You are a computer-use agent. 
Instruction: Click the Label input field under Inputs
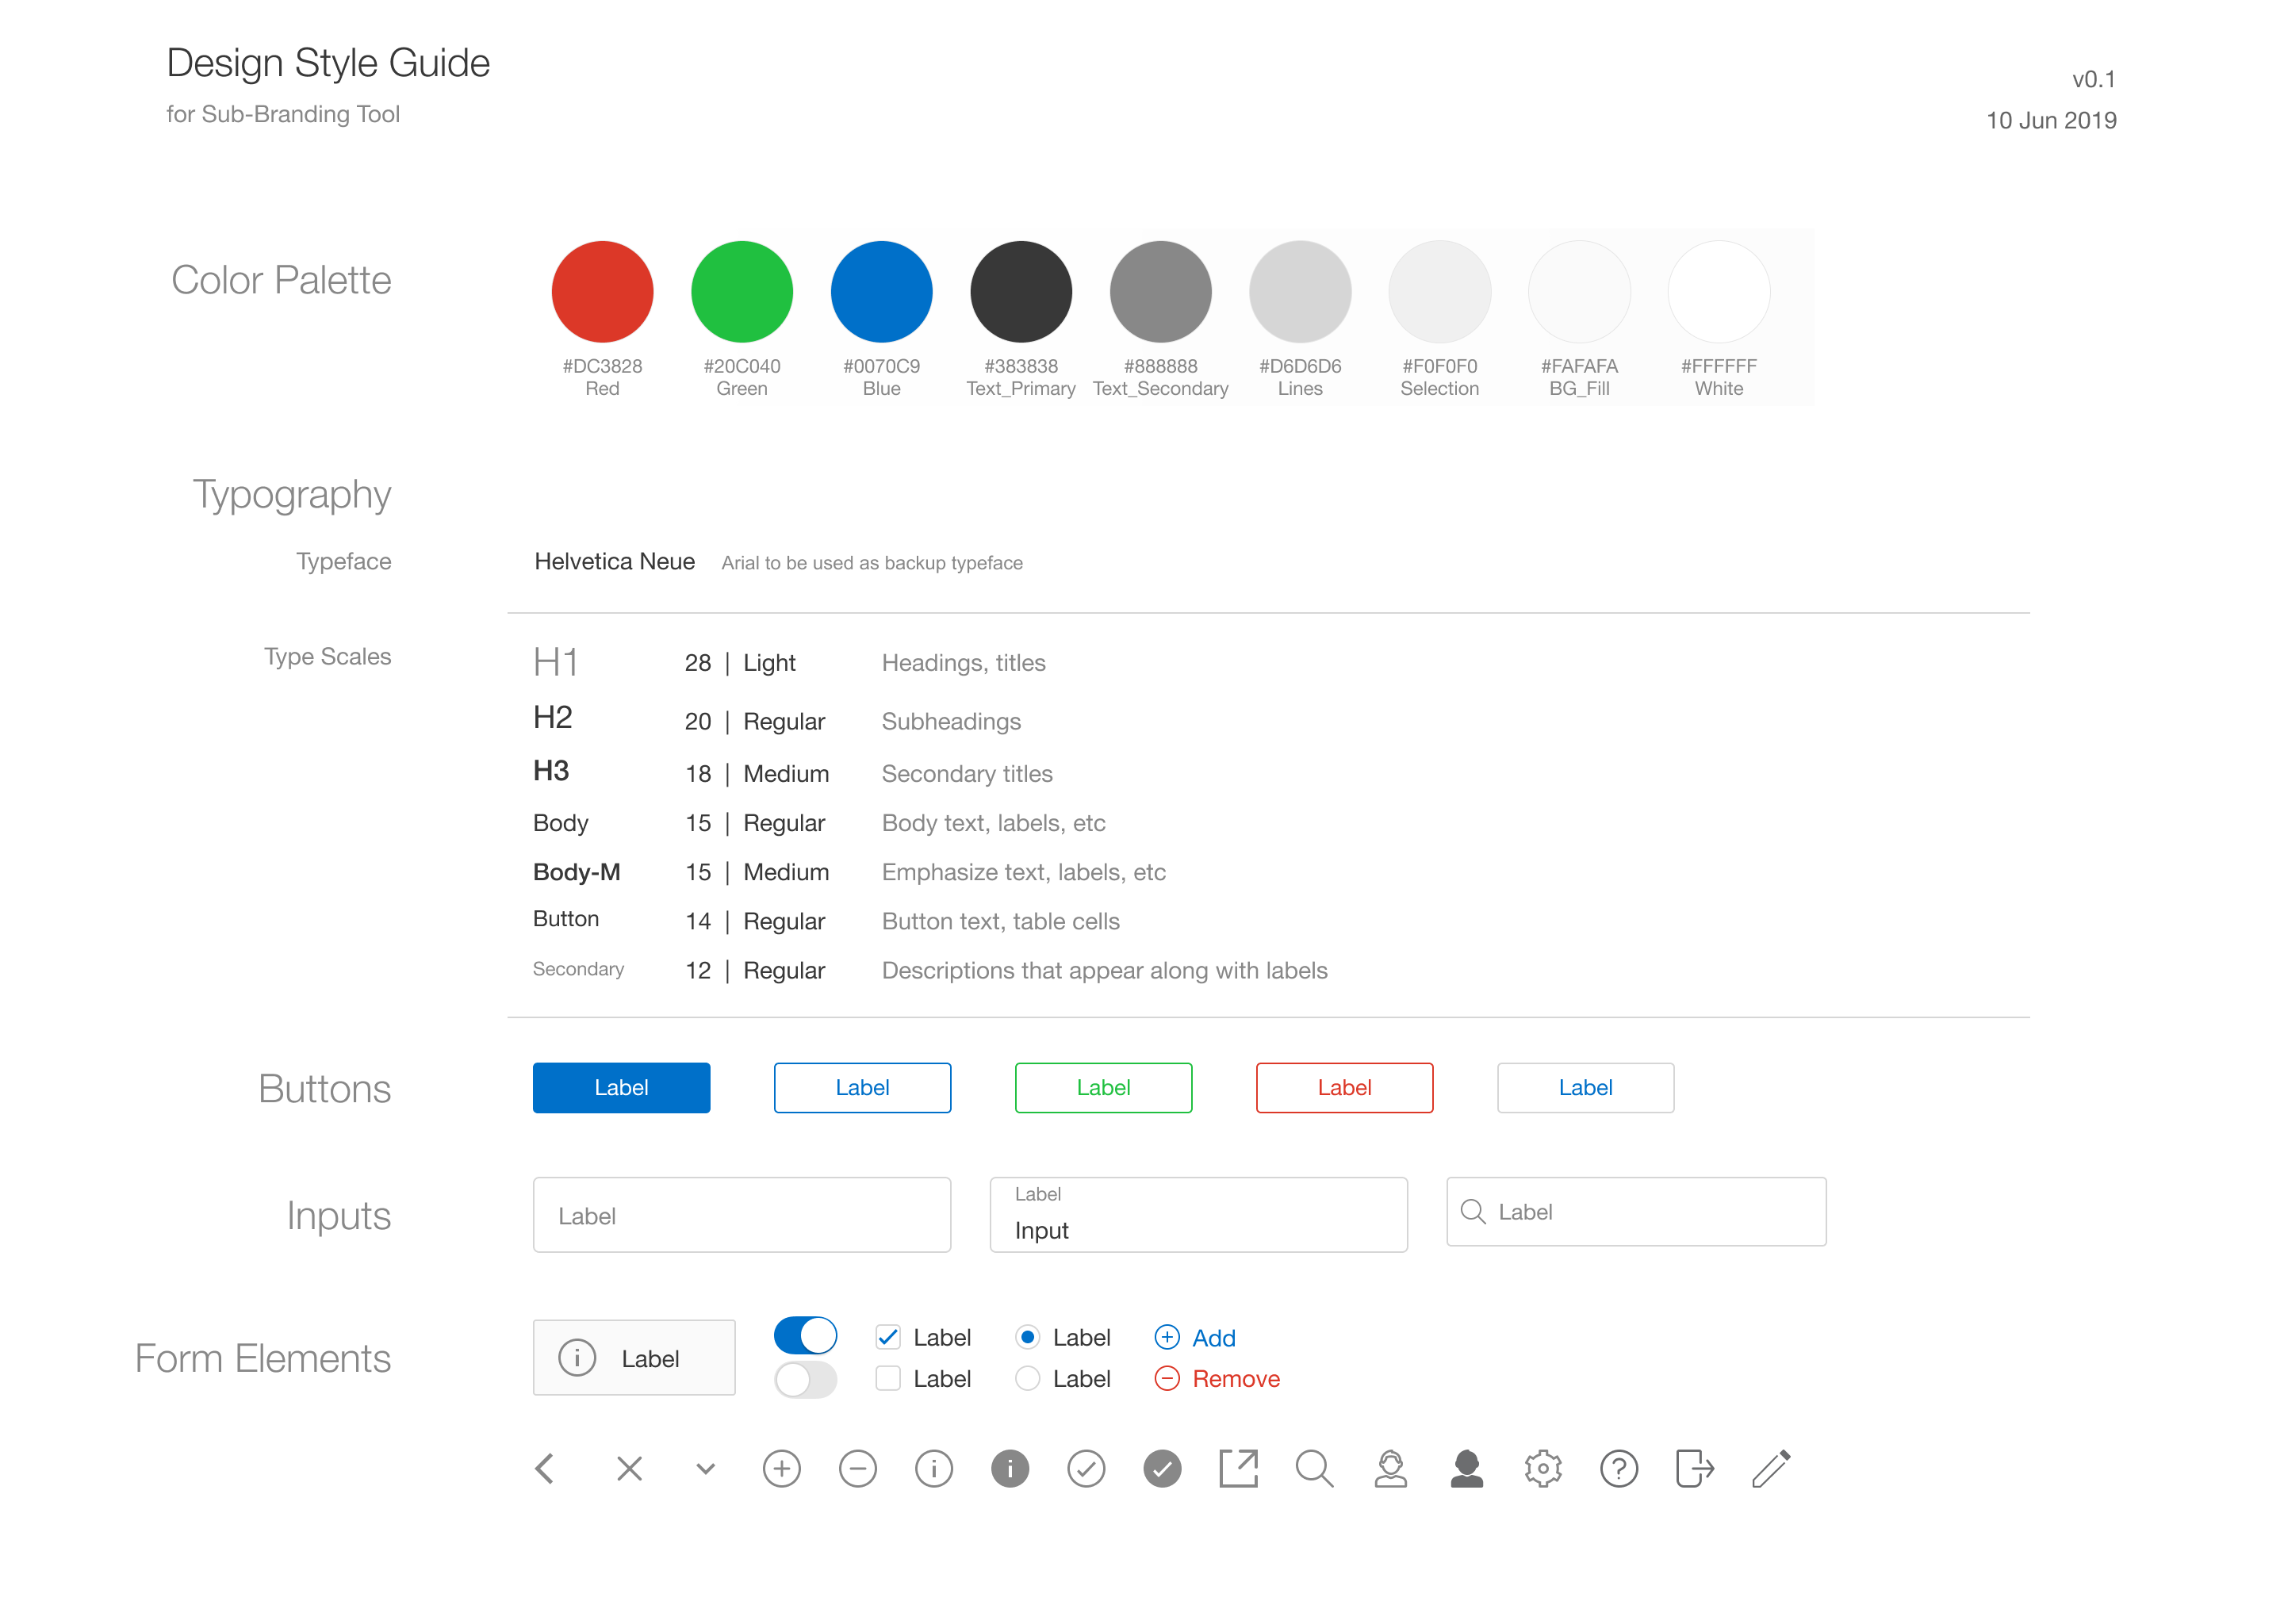point(741,1214)
